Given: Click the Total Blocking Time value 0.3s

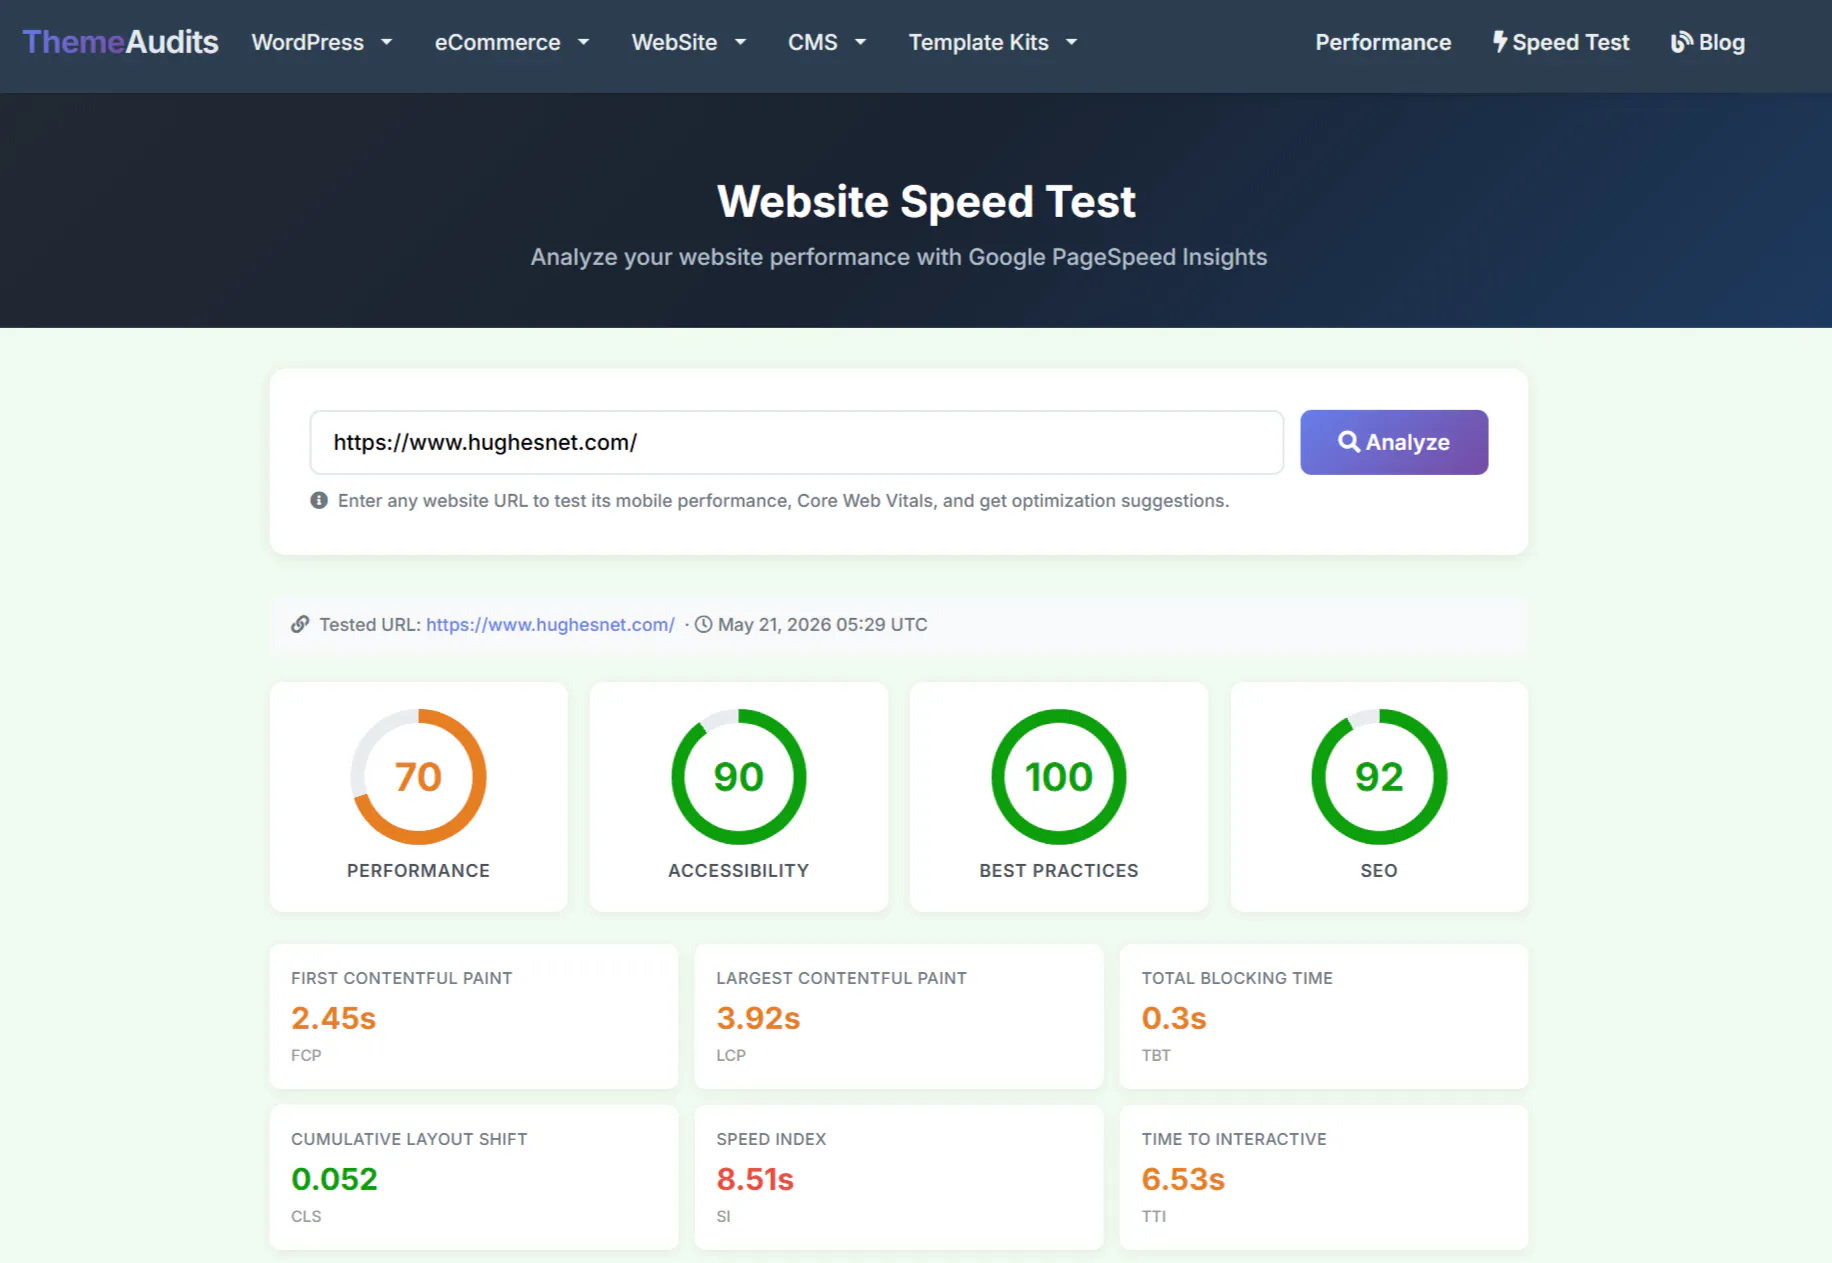Looking at the screenshot, I should 1174,1018.
